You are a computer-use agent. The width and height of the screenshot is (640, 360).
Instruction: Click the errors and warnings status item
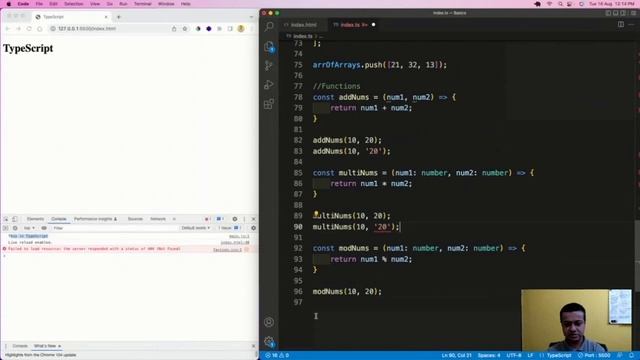coord(278,356)
